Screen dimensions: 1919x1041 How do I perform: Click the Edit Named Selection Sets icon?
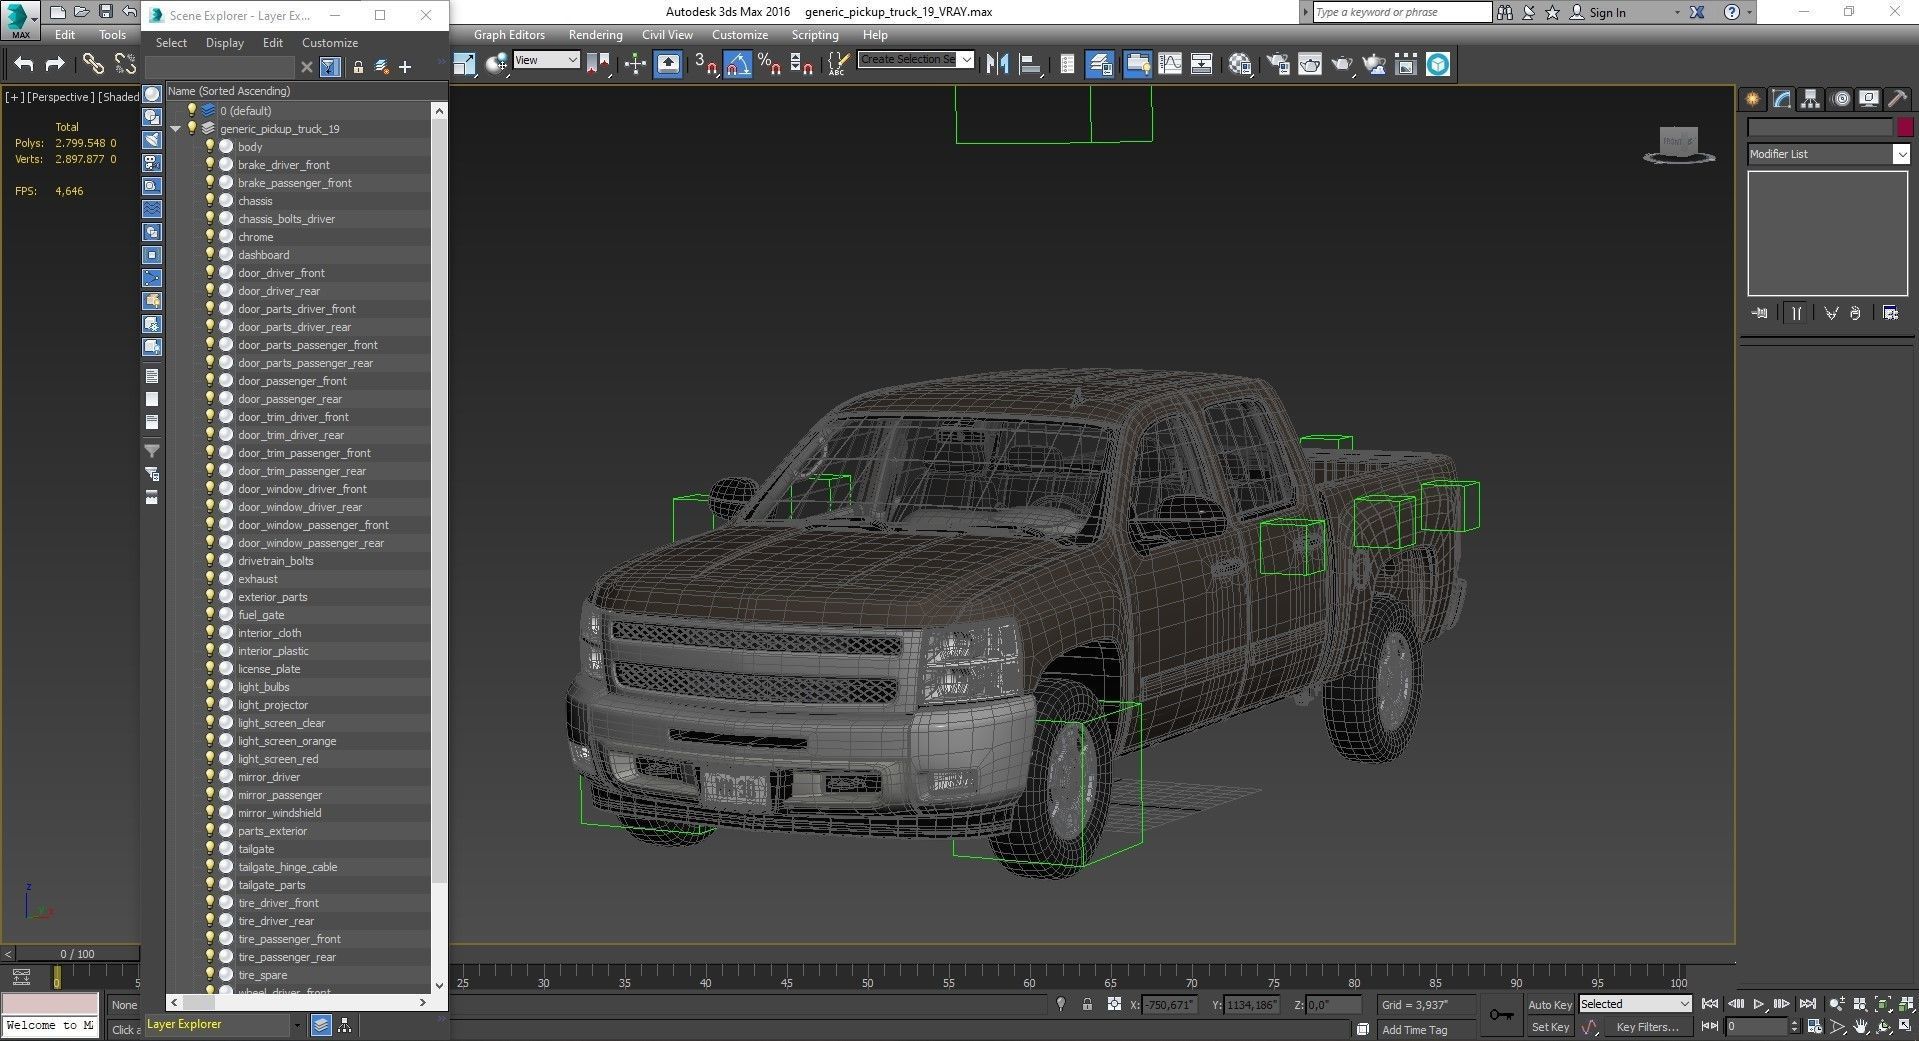838,64
